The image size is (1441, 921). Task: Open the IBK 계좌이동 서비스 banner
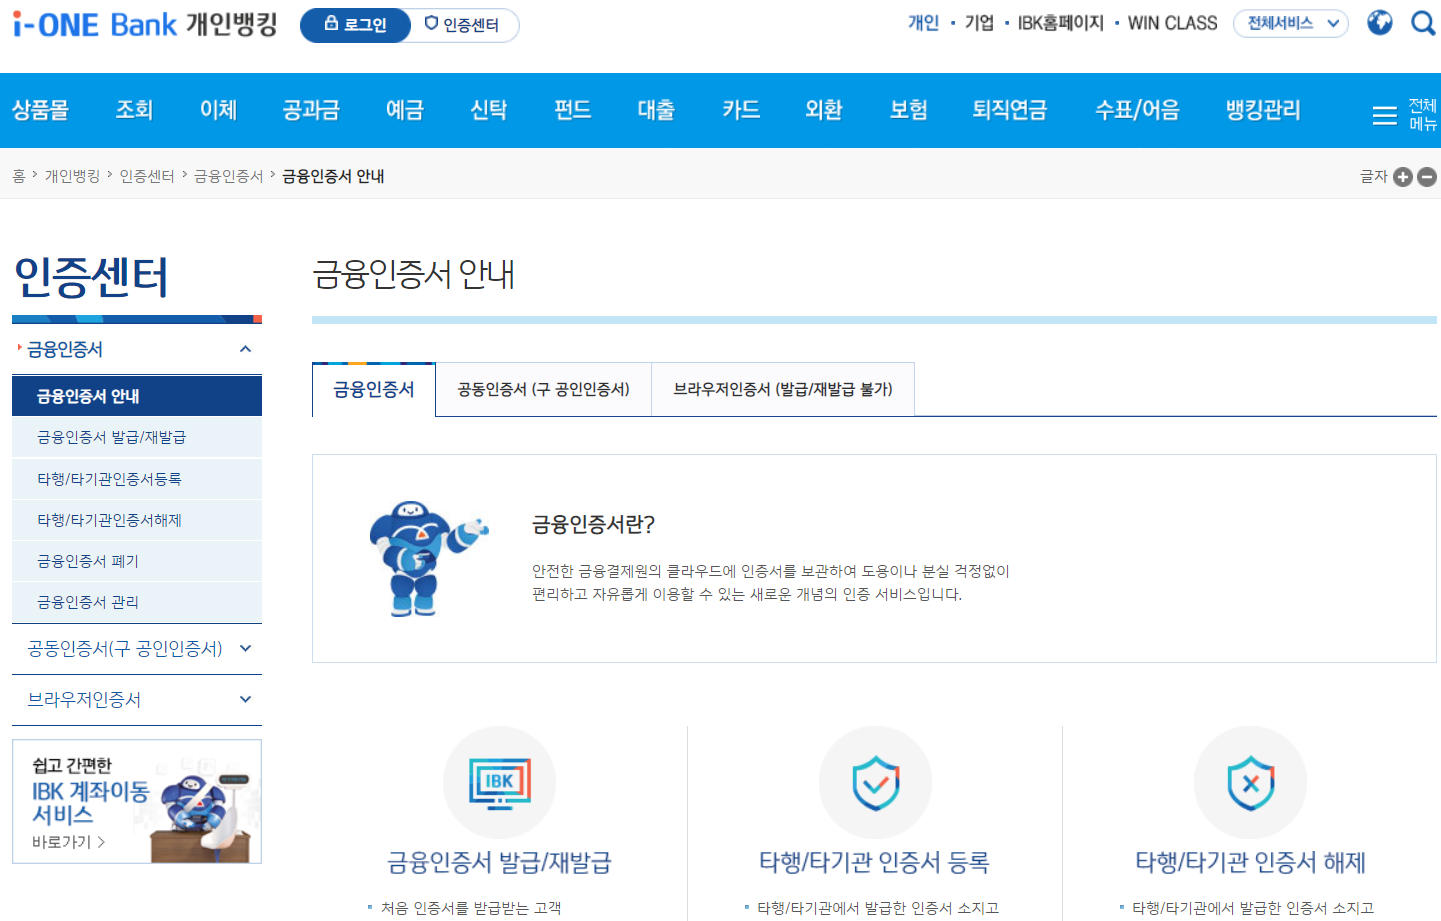[137, 801]
